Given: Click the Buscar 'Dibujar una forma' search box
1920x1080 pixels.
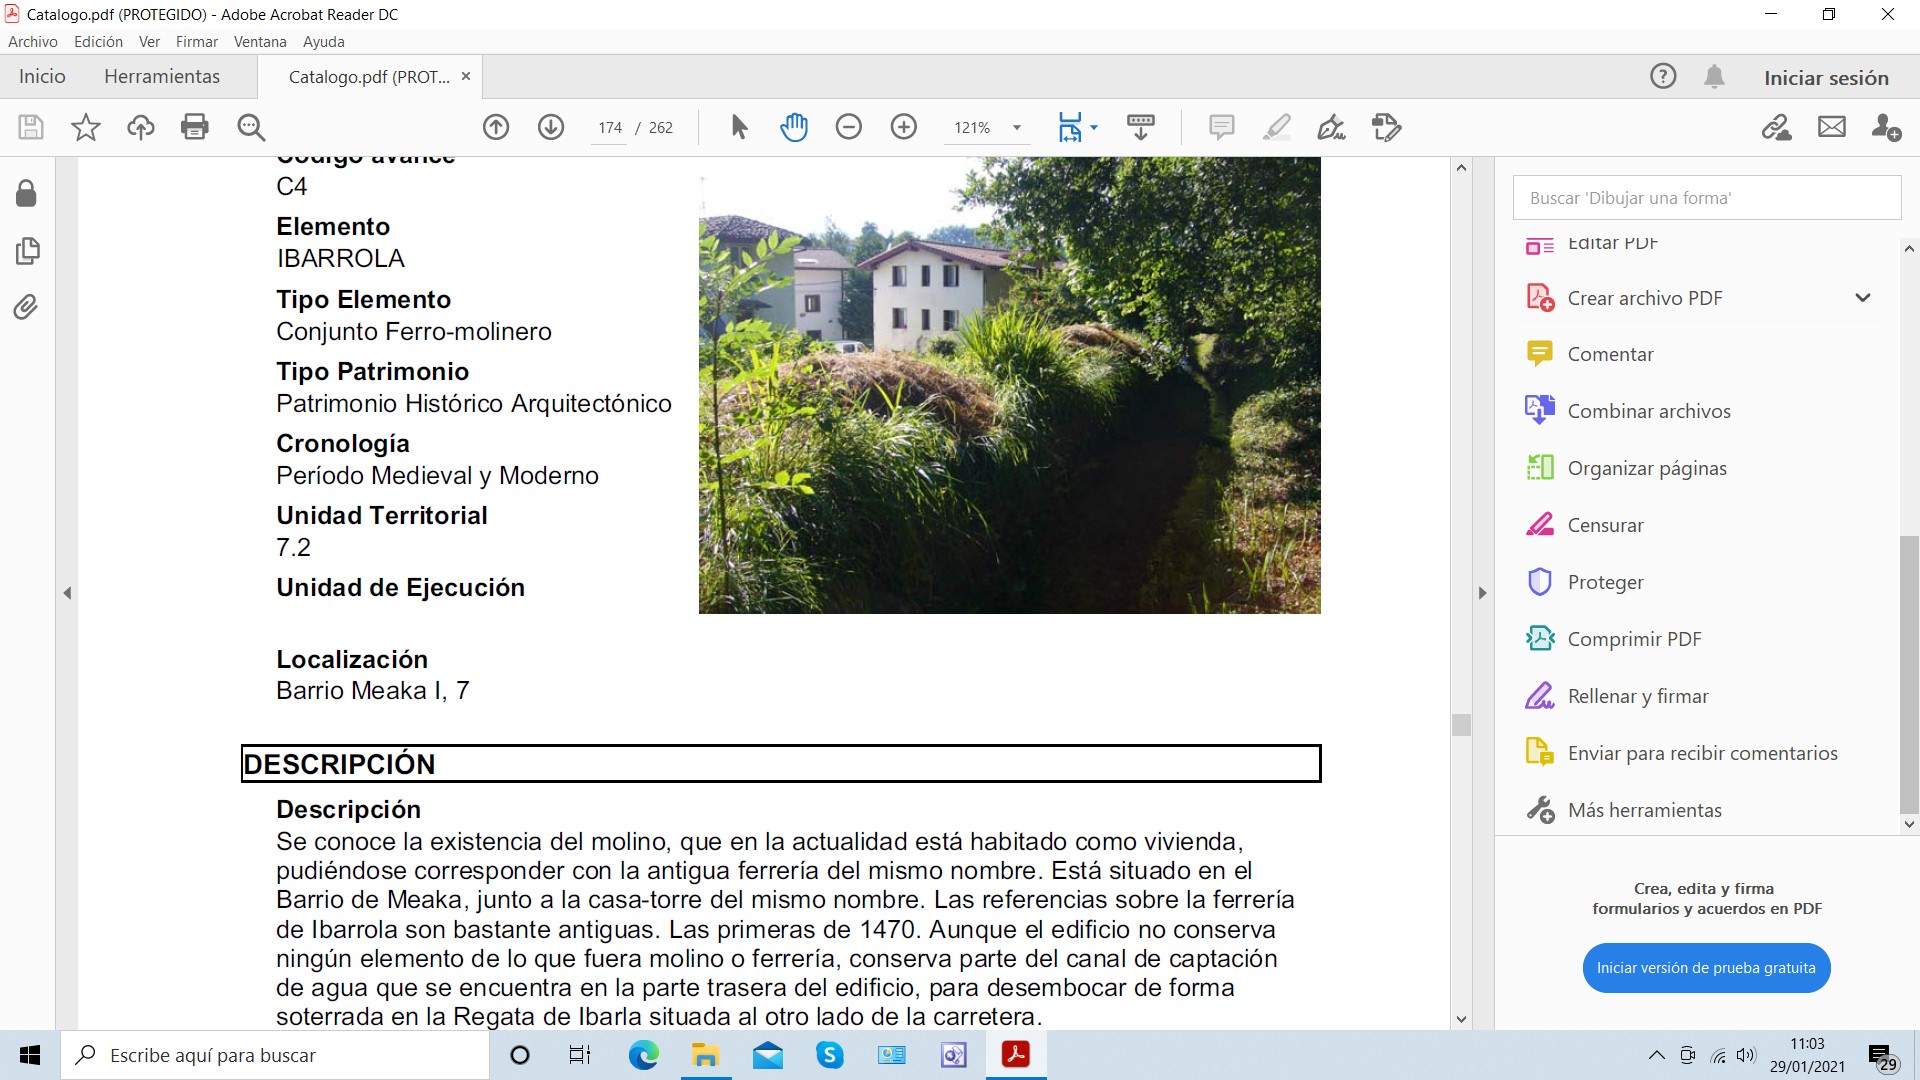Looking at the screenshot, I should click(1706, 198).
